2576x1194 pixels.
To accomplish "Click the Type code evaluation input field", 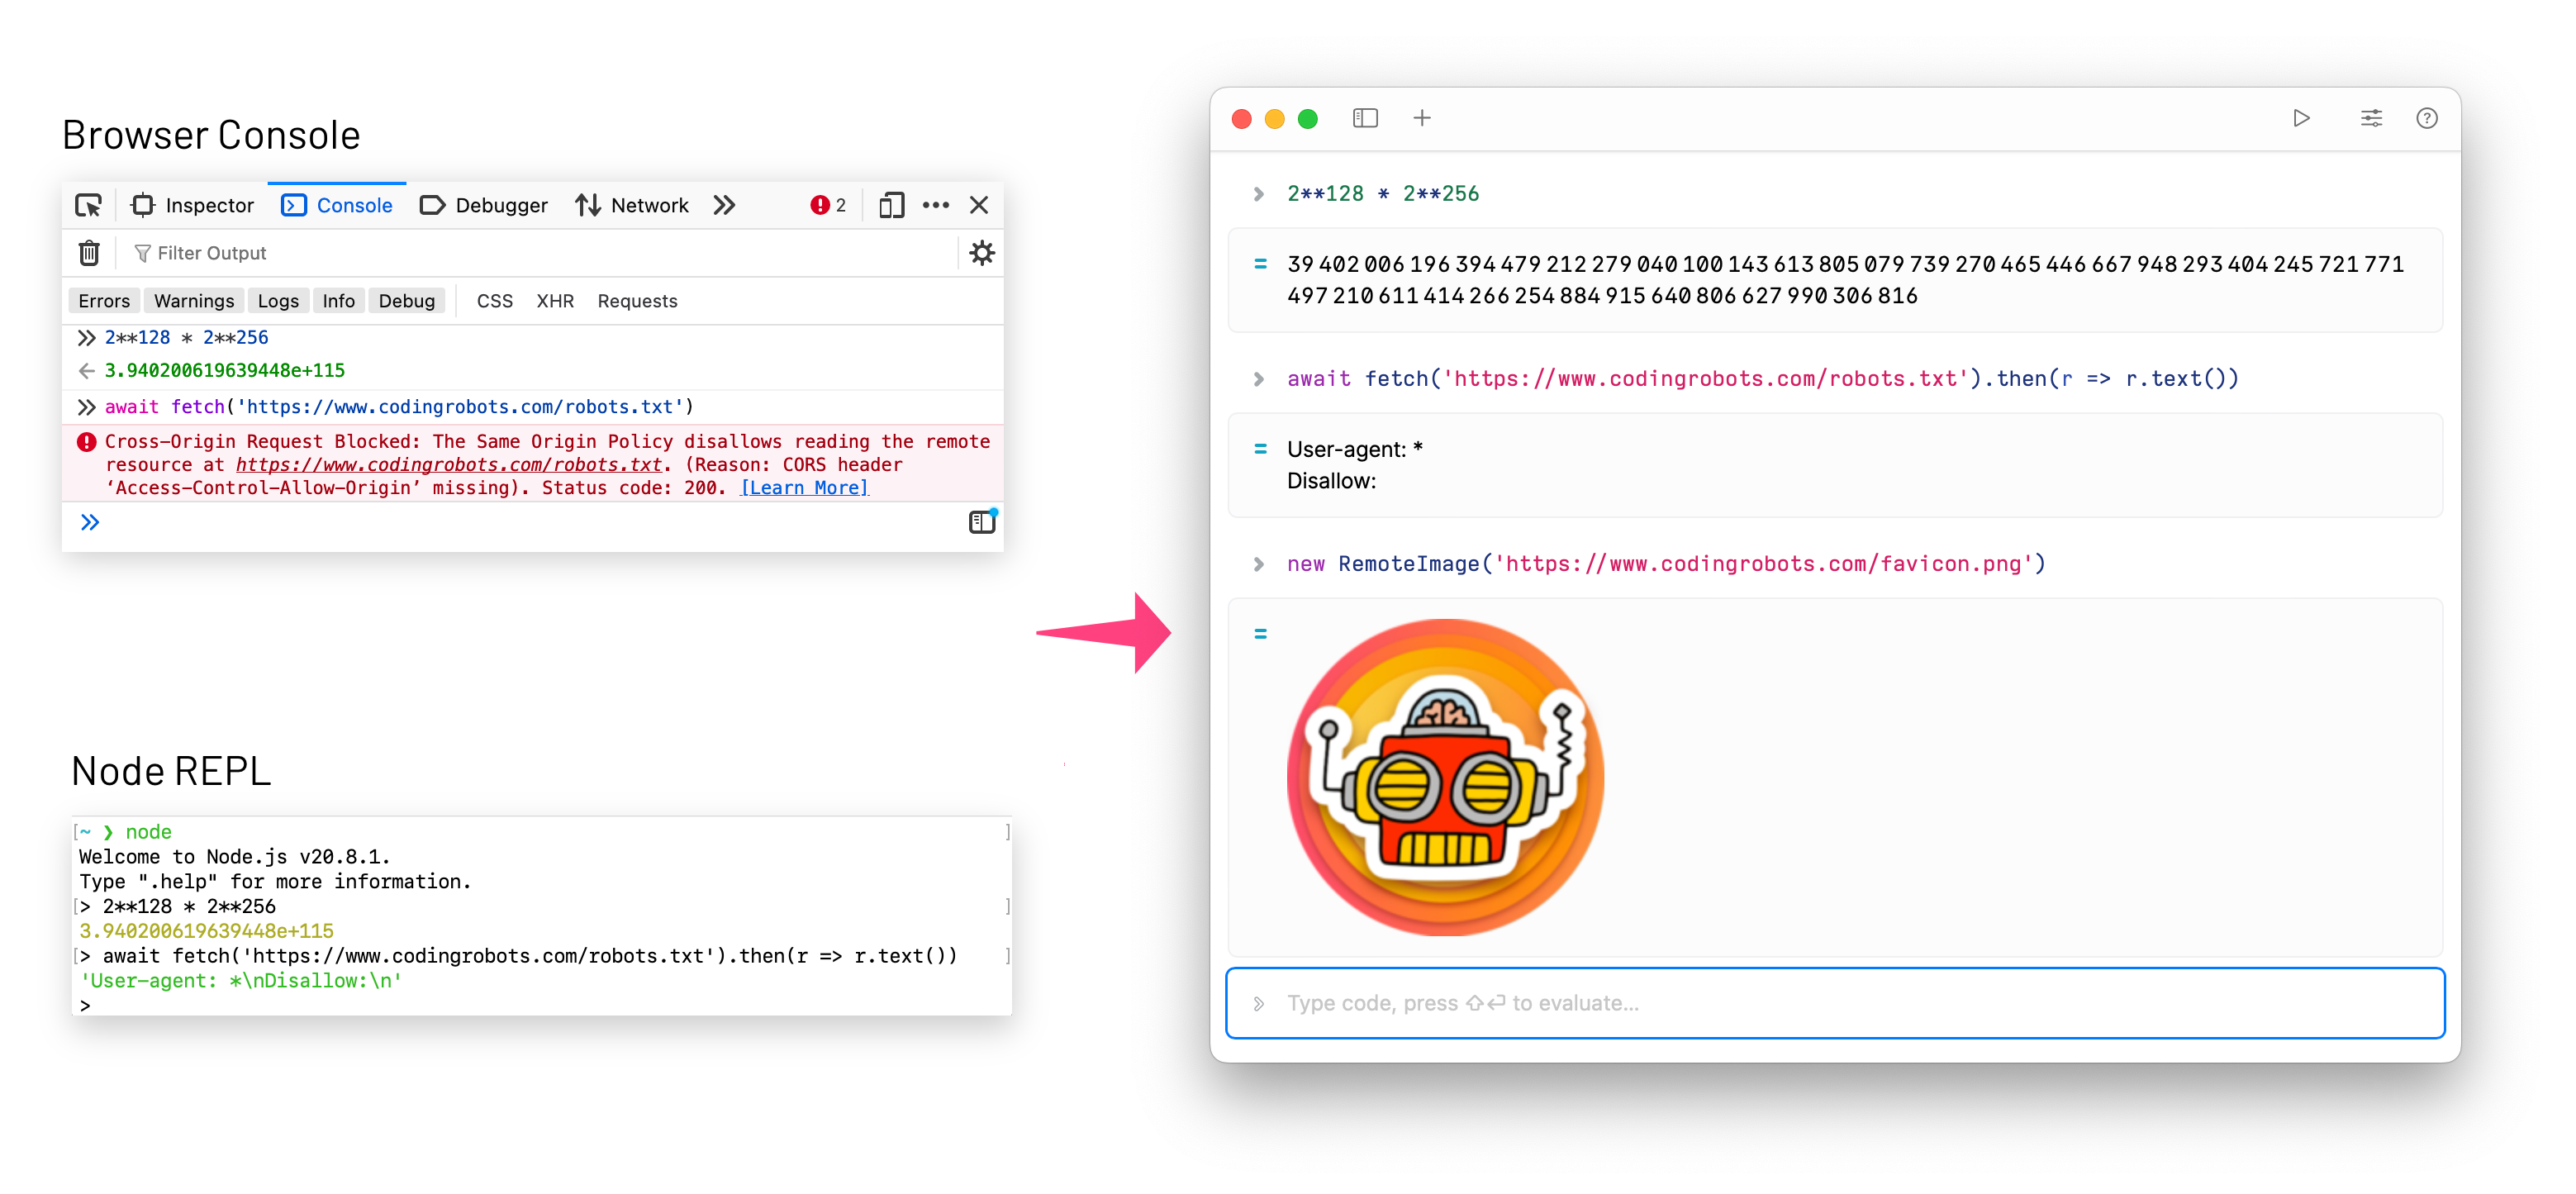I will (1700, 1003).
